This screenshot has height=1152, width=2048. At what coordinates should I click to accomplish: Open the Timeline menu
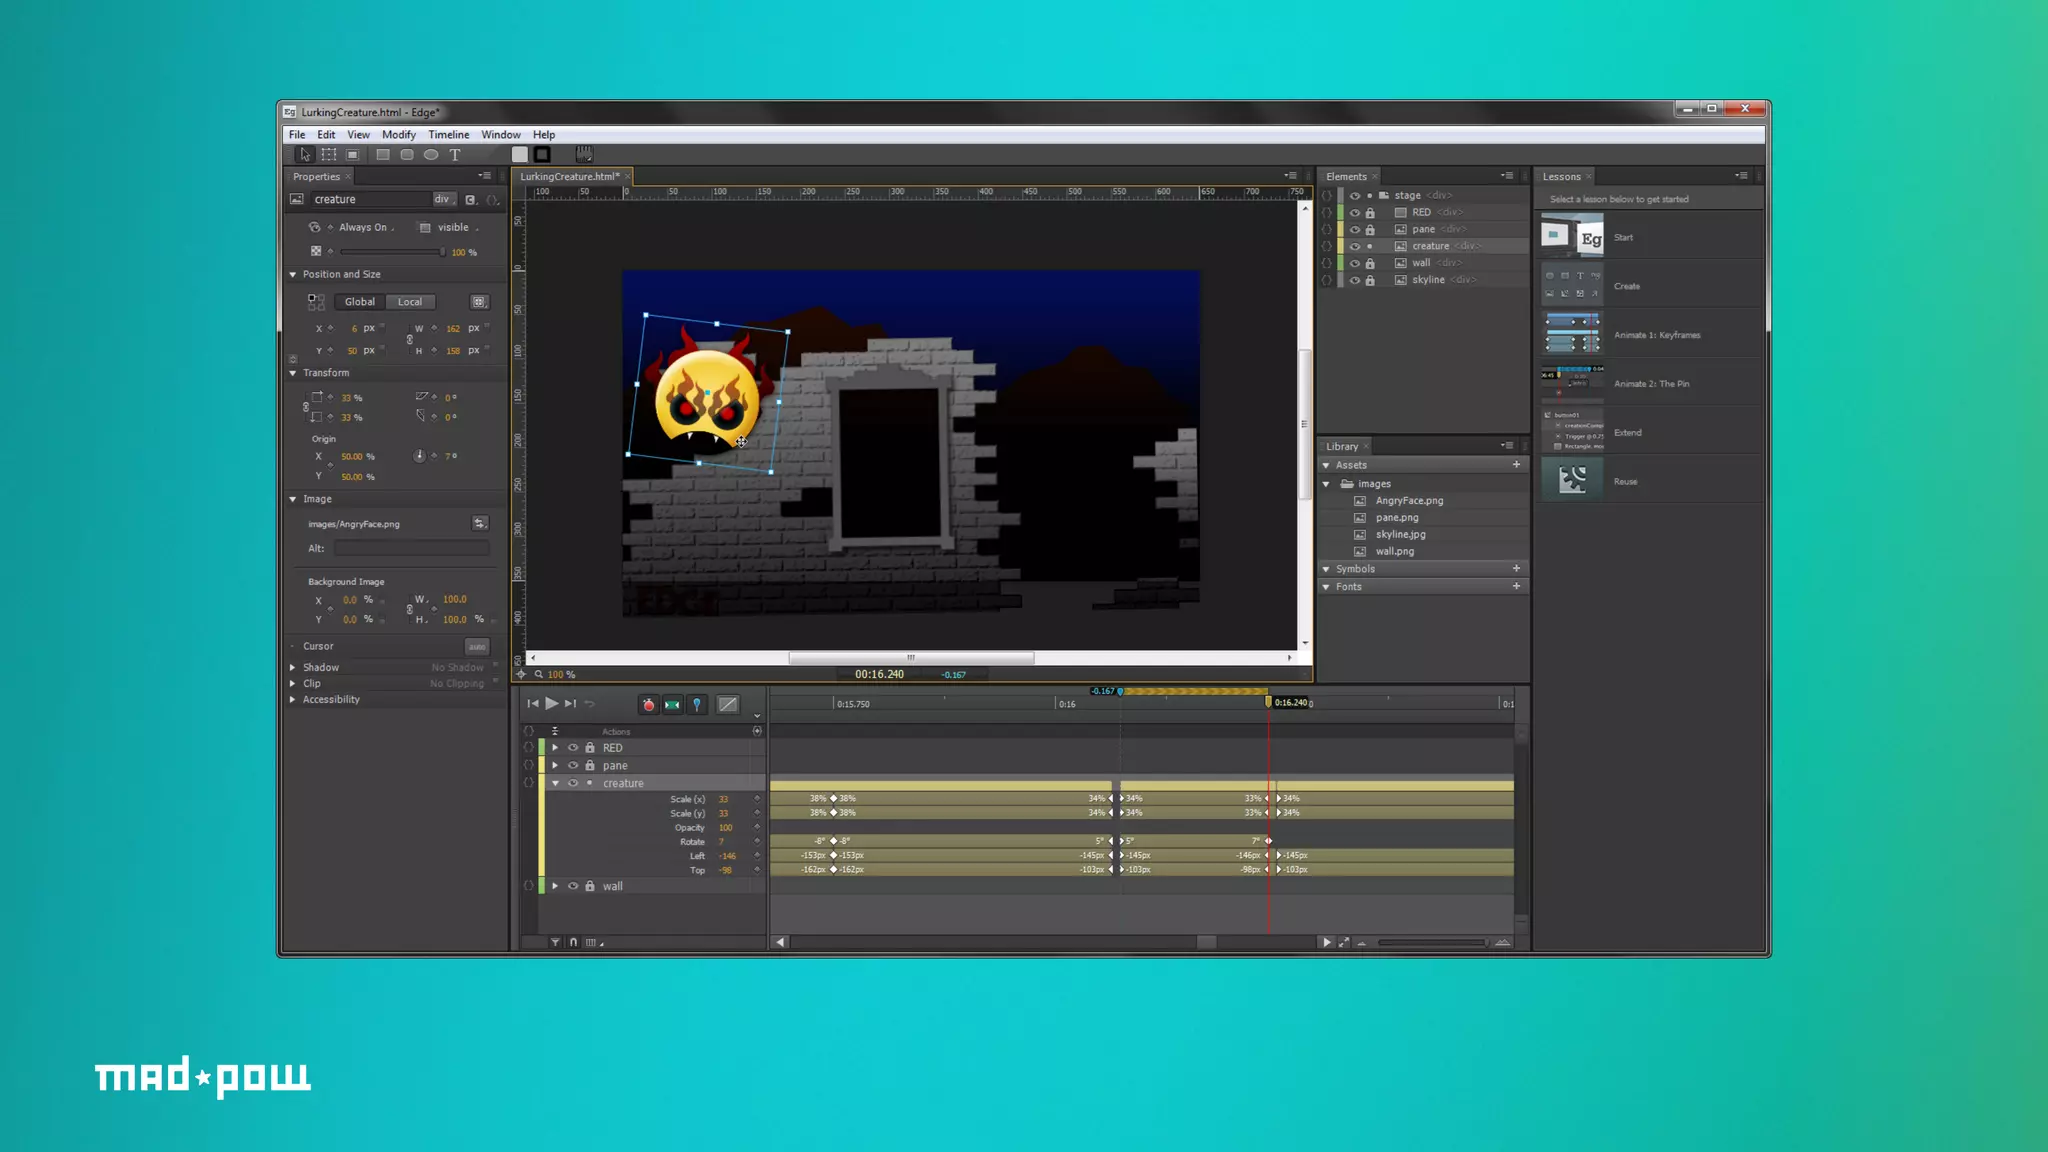448,135
